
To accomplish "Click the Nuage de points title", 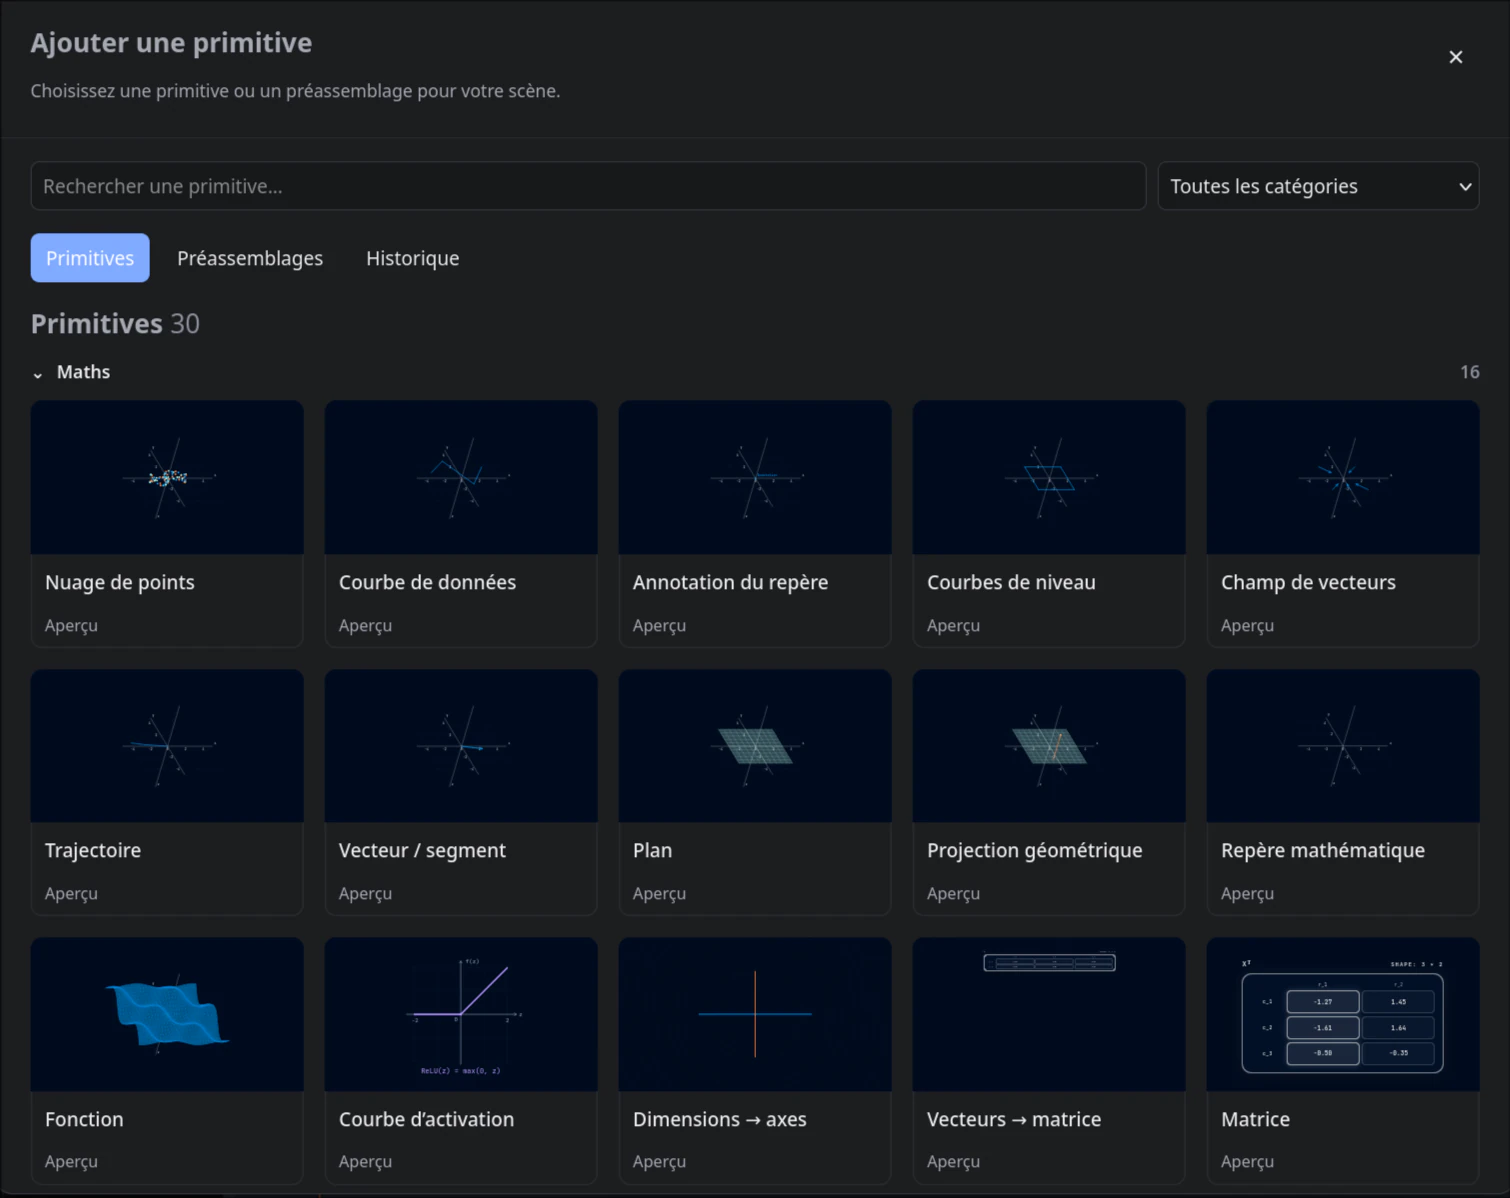I will point(120,582).
